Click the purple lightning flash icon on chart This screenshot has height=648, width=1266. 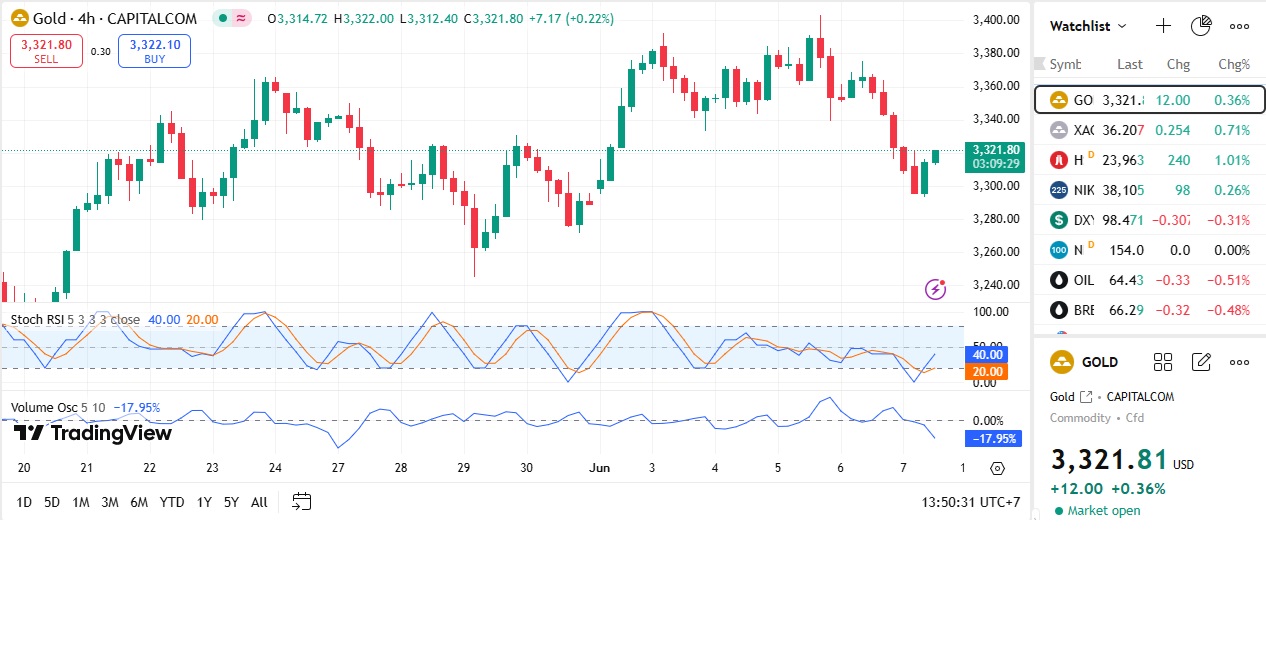(936, 289)
